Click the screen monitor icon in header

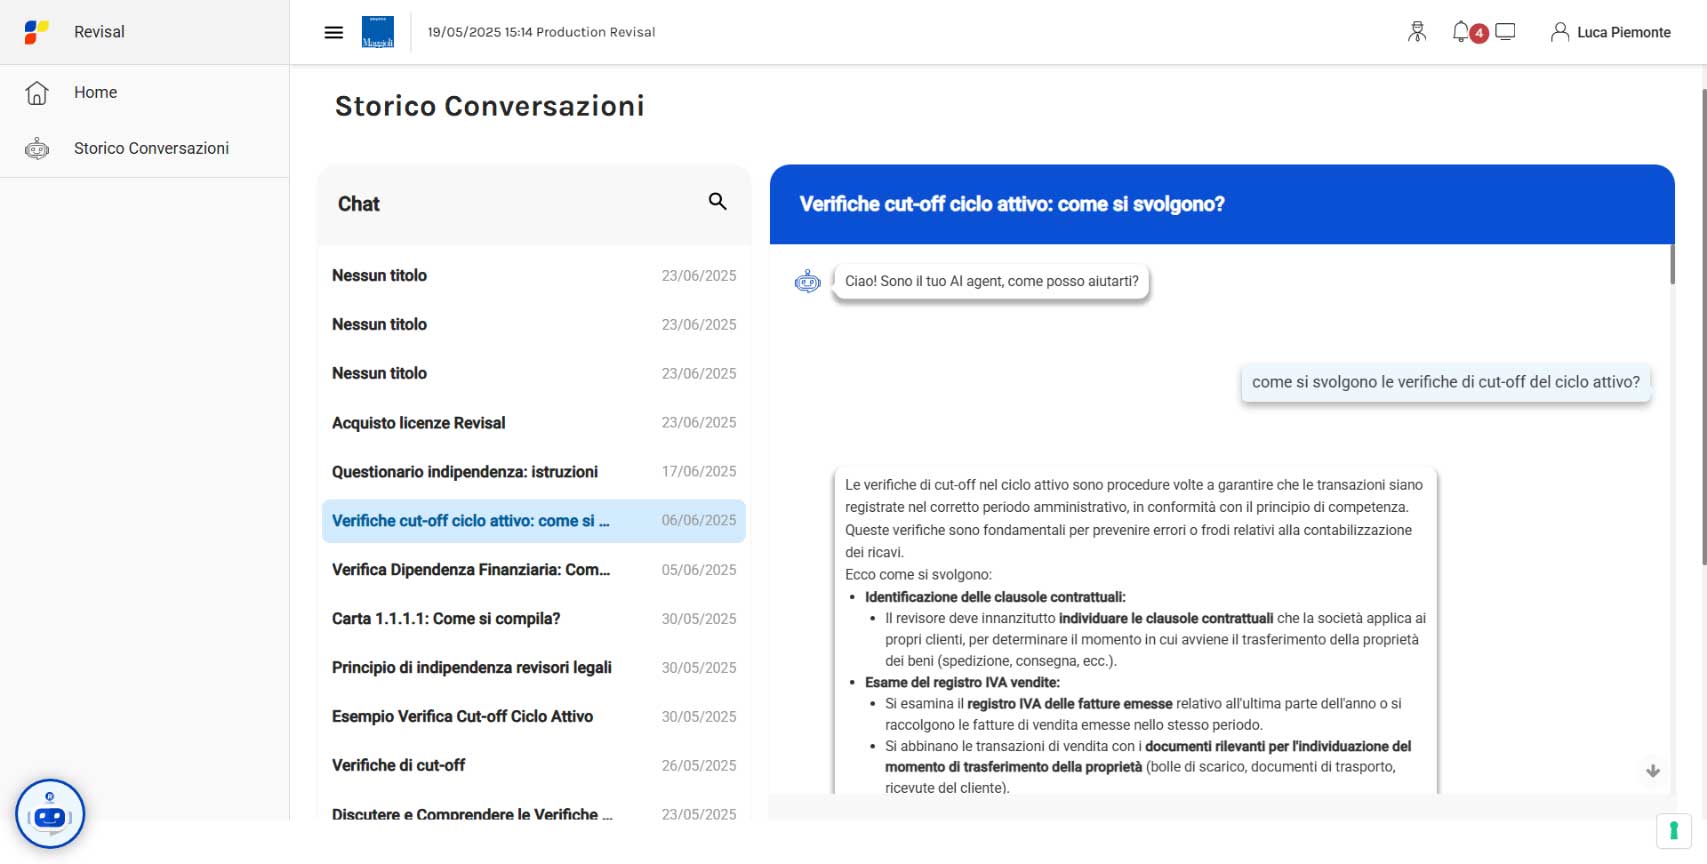(x=1505, y=32)
